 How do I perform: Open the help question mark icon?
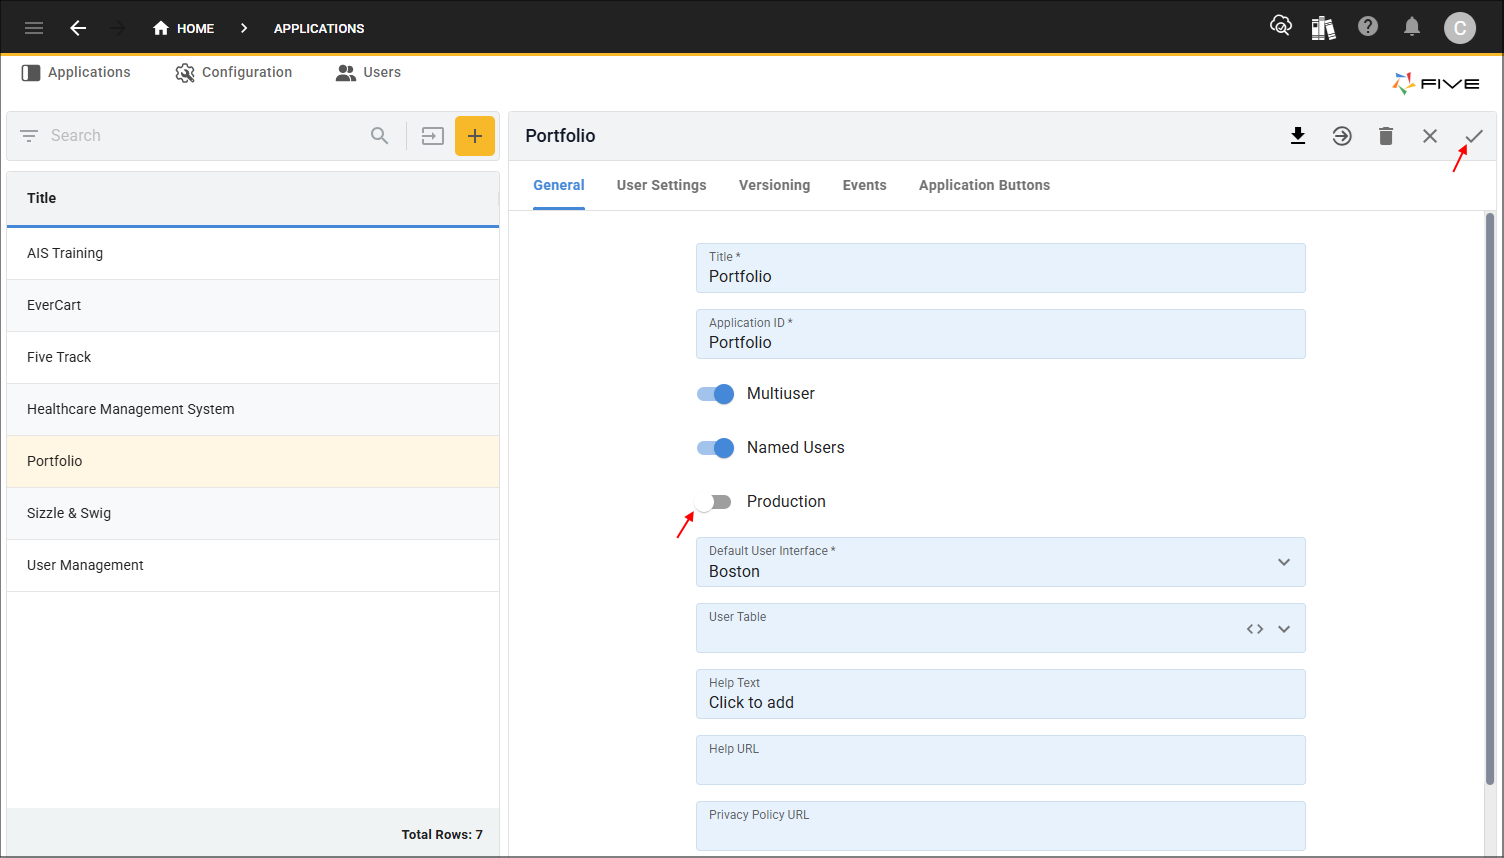[1368, 27]
